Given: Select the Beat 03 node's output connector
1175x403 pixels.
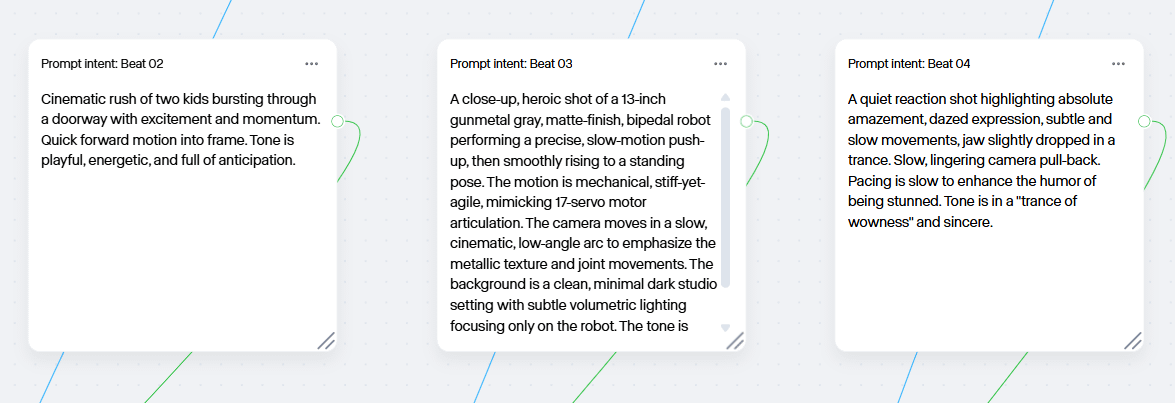Looking at the screenshot, I should [x=746, y=121].
